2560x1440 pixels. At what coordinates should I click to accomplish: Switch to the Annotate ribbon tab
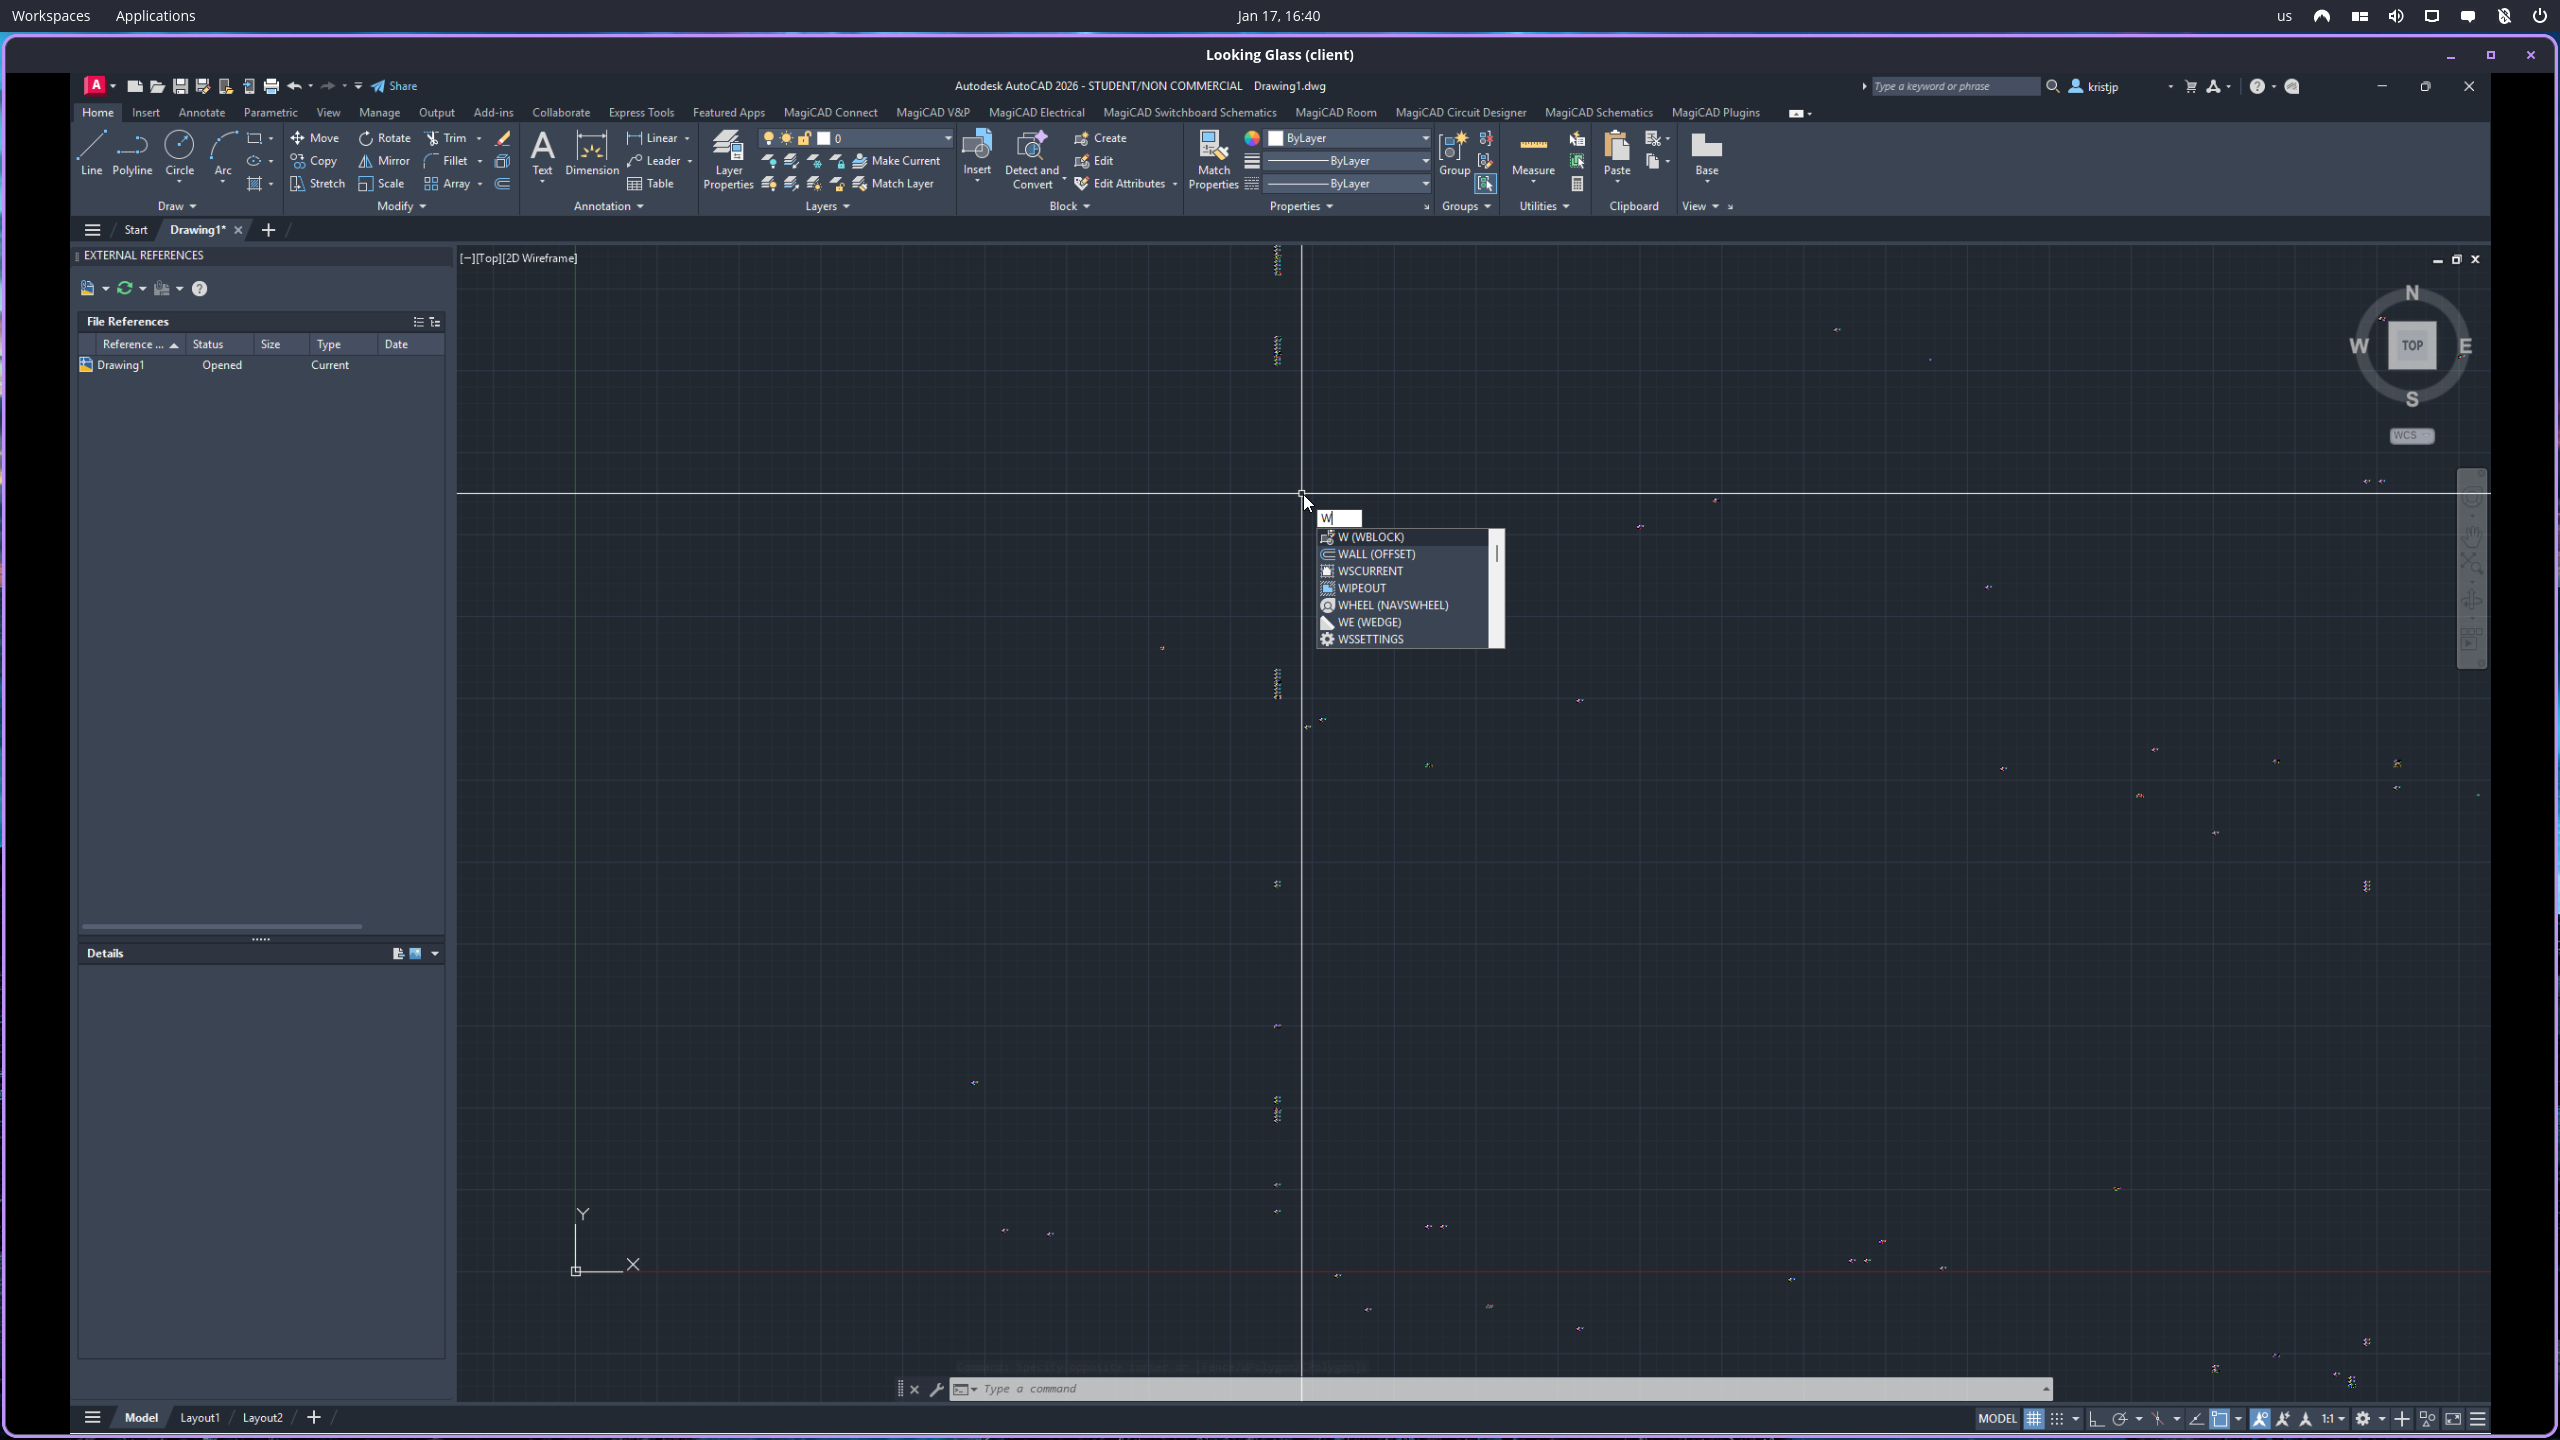tap(201, 112)
